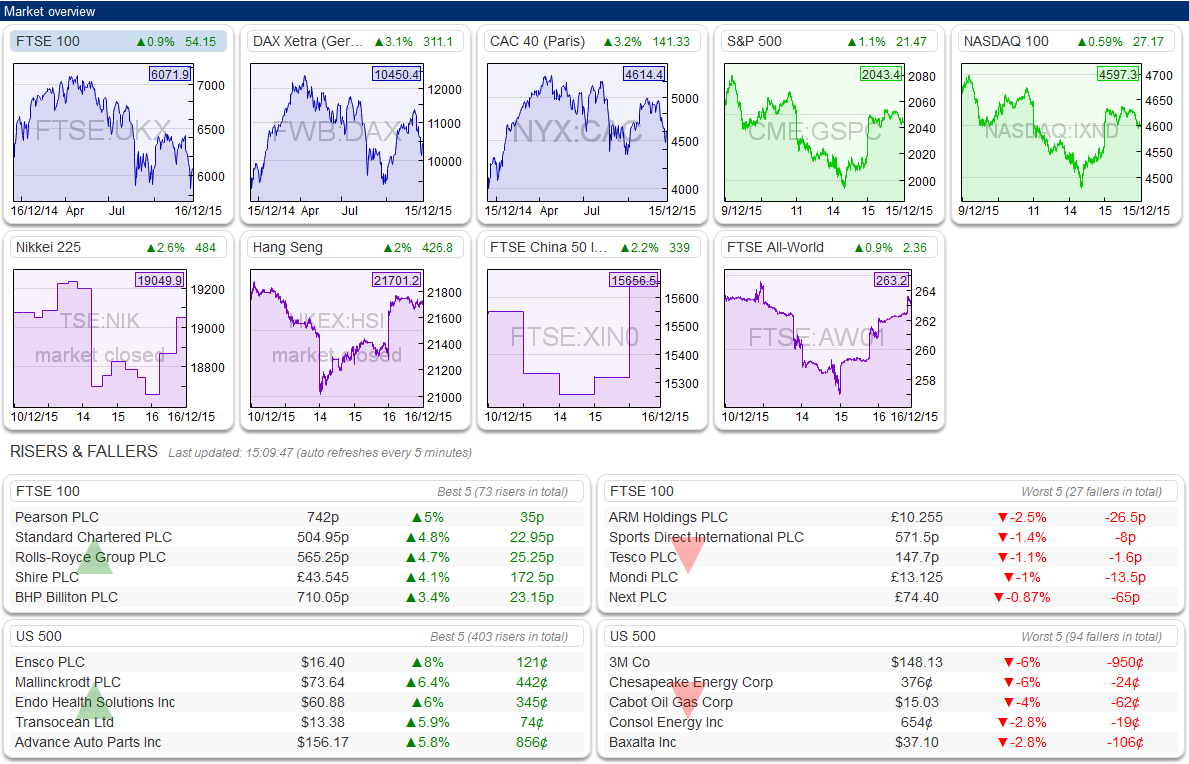Open Consol Energy Inc stock
Image resolution: width=1189 pixels, height=764 pixels.
click(x=666, y=722)
